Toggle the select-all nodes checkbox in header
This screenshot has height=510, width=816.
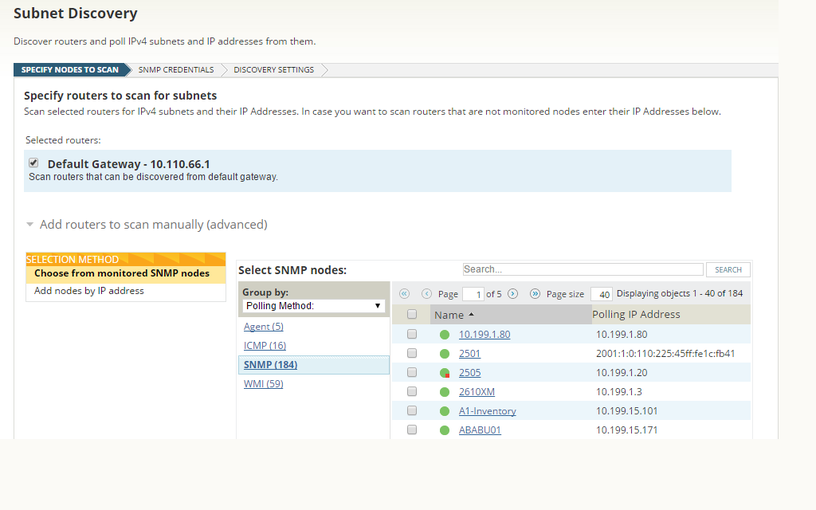(412, 314)
